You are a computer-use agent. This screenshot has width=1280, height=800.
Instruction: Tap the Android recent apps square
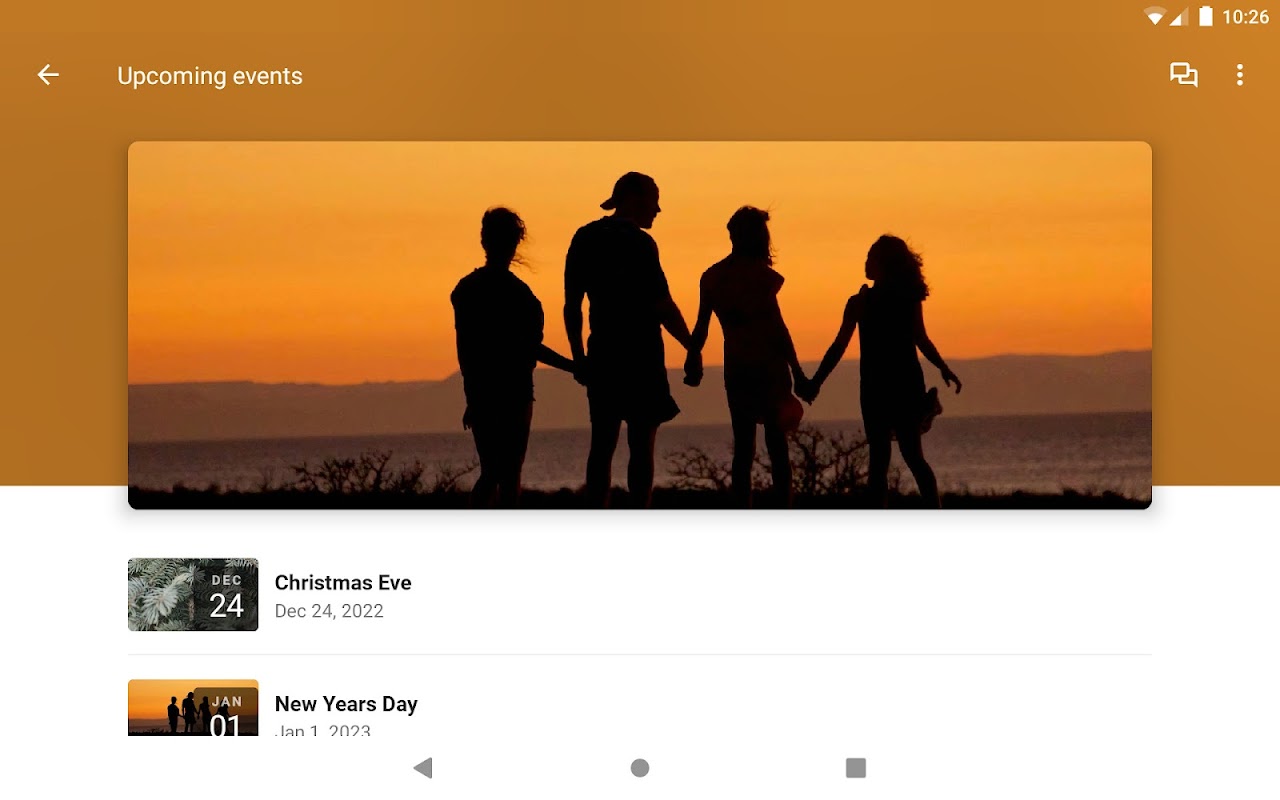(856, 768)
